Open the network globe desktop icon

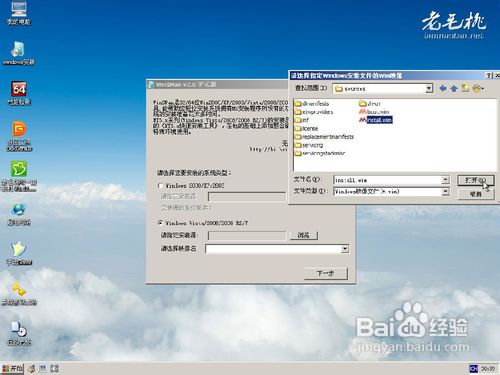point(19,214)
